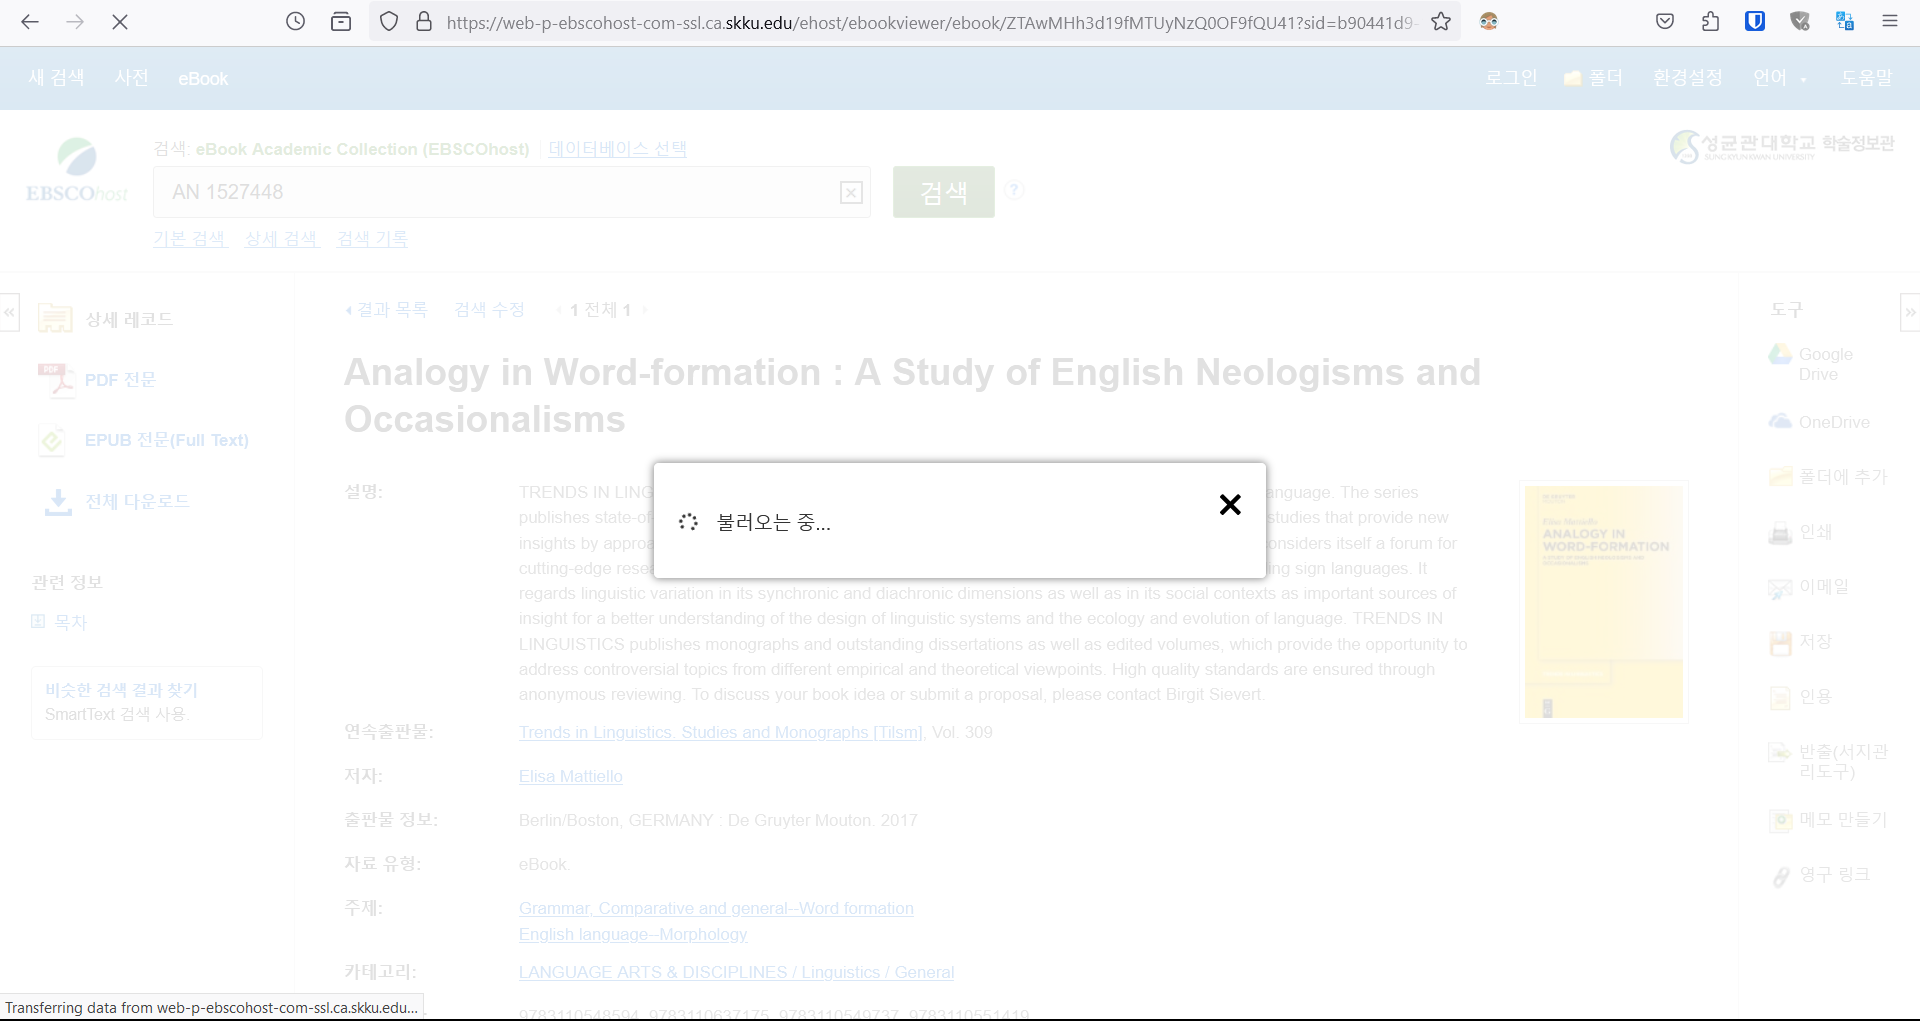Toggle the tracking protection shield
Screen dimensions: 1920x1021
coord(390,21)
